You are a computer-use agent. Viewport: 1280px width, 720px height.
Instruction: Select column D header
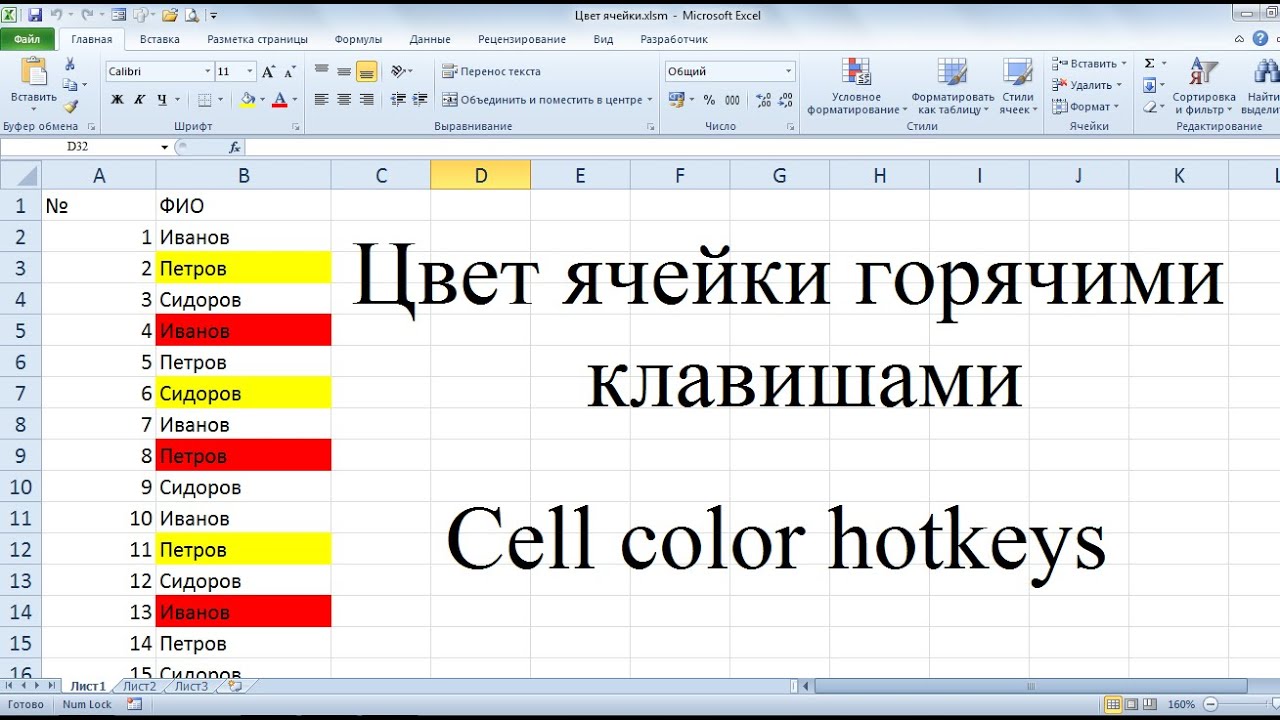(480, 175)
